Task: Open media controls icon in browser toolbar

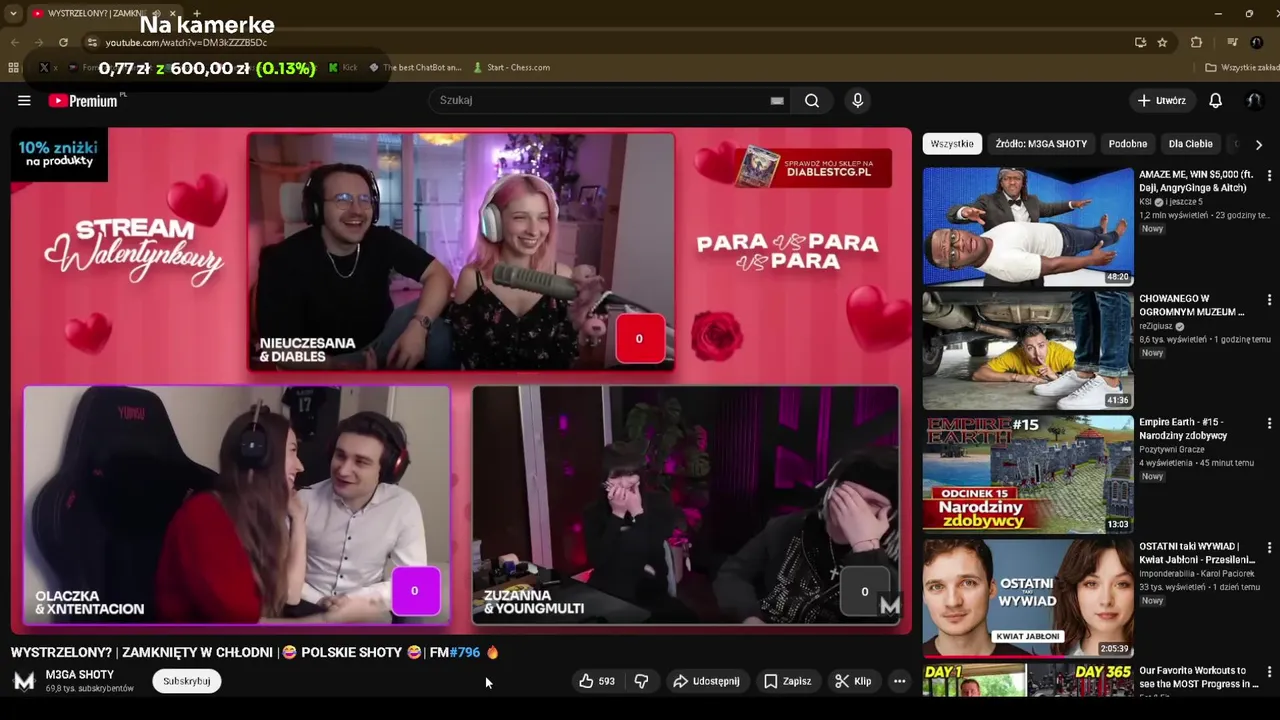Action: (1232, 42)
